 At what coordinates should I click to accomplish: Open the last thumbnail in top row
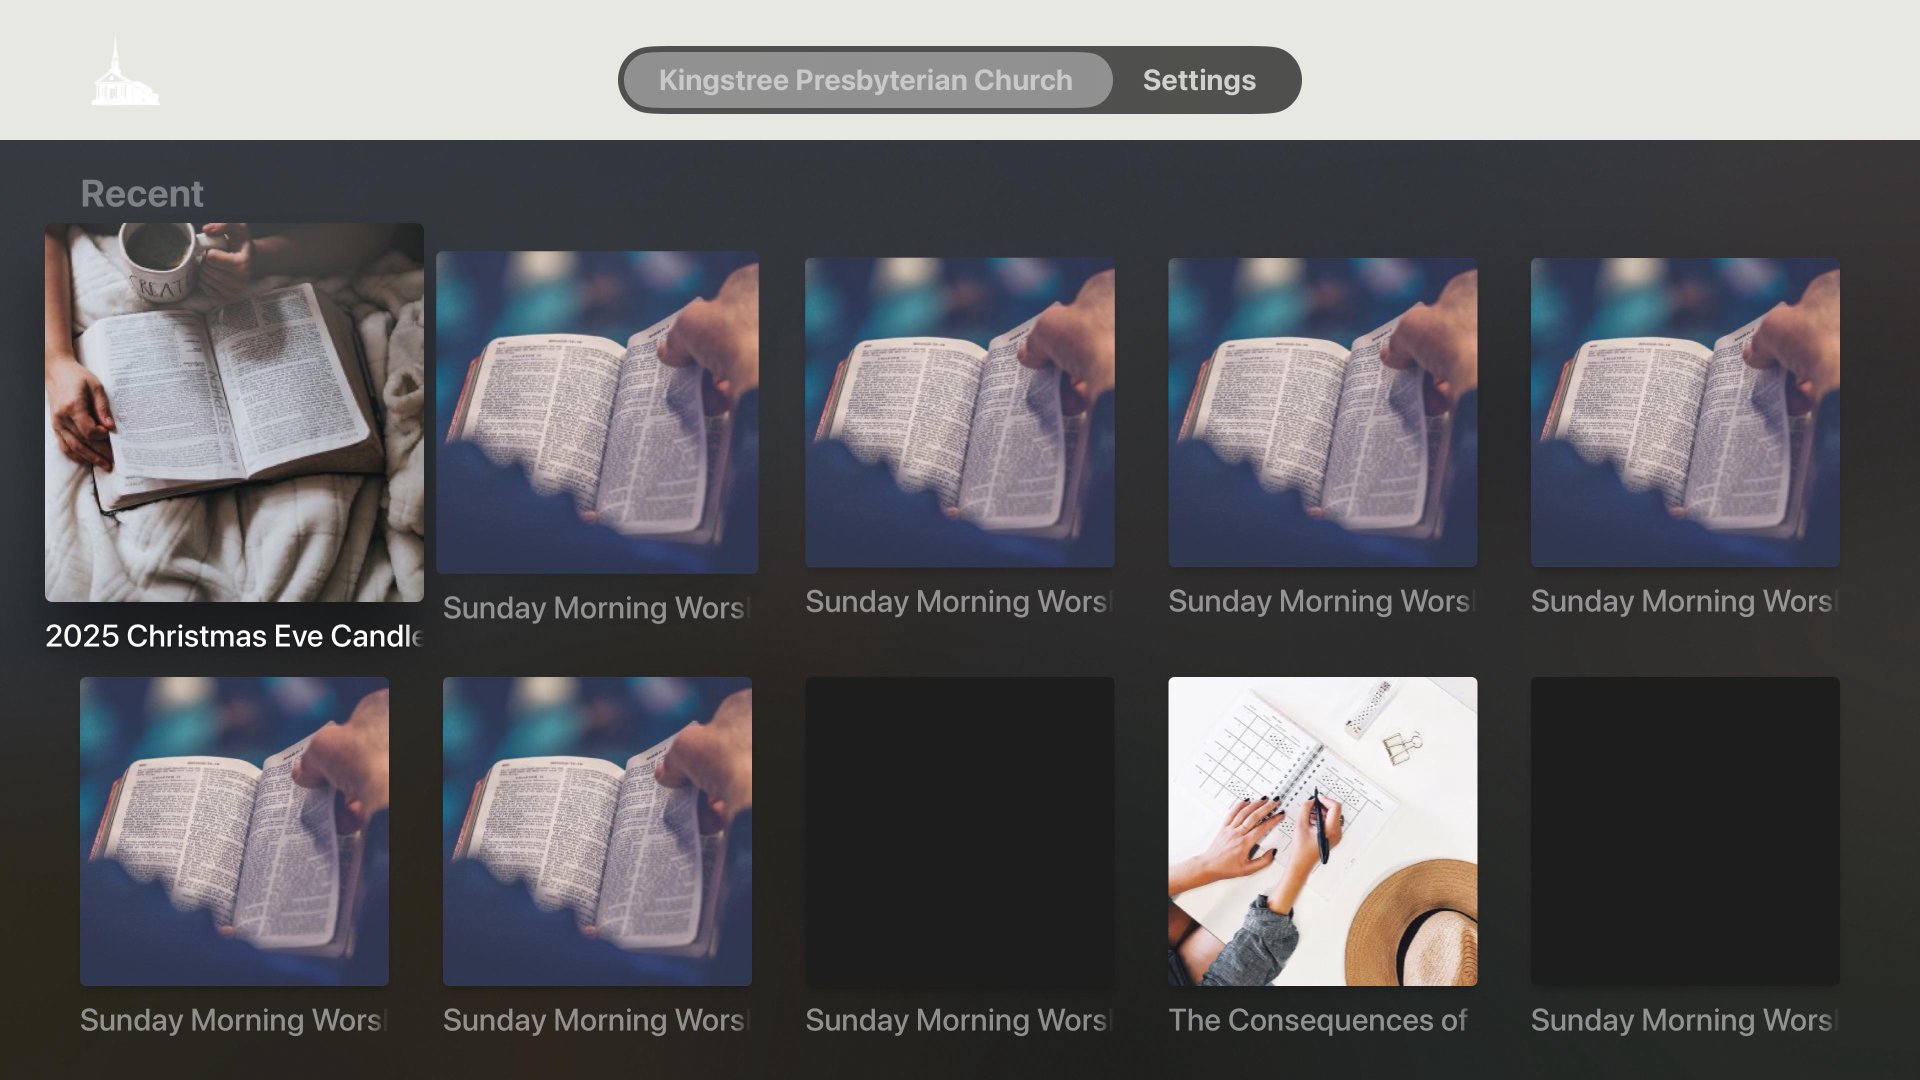[1684, 412]
